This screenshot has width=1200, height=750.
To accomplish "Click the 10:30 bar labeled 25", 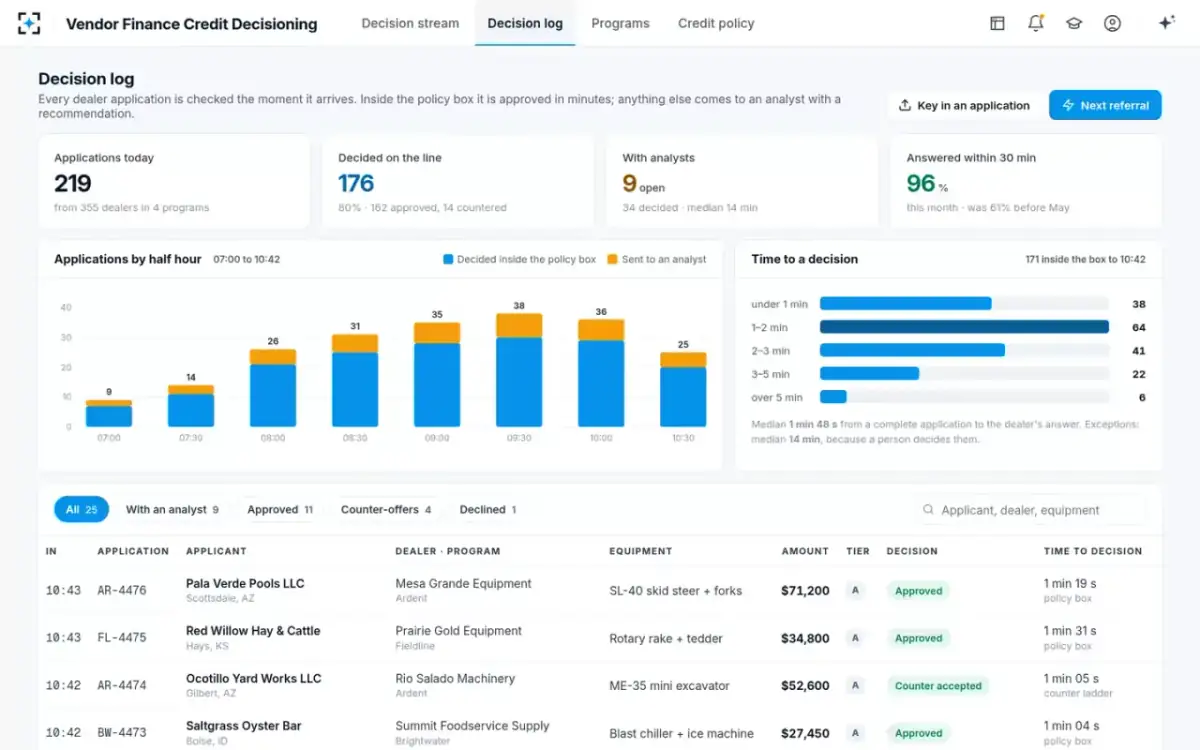I will (x=683, y=390).
